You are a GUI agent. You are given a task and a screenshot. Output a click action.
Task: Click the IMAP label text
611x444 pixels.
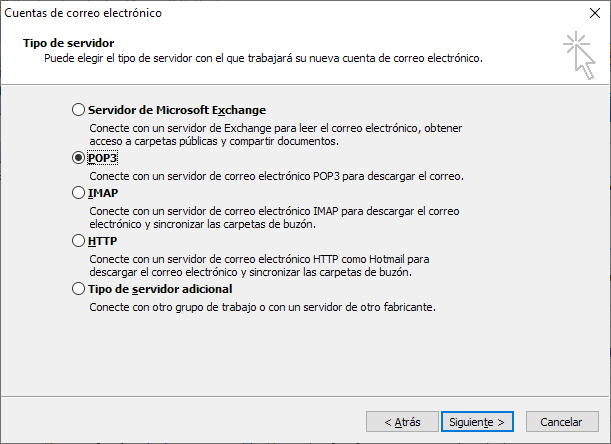(x=103, y=193)
